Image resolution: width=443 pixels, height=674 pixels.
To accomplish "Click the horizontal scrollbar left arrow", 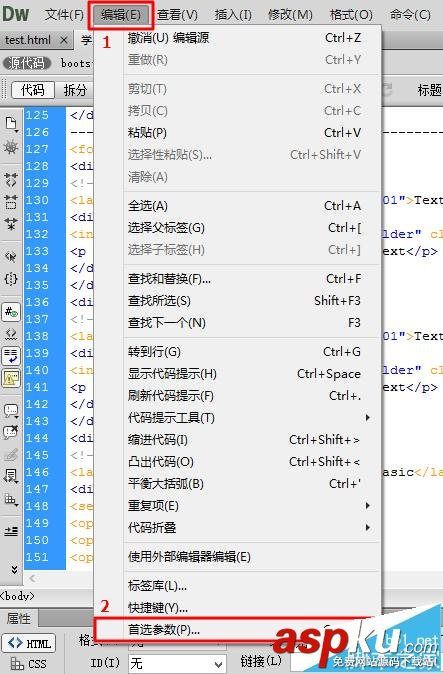I will tap(32, 579).
